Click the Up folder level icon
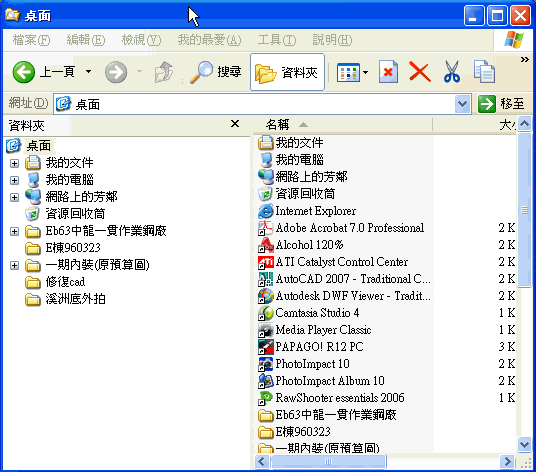Image resolution: width=536 pixels, height=472 pixels. (x=163, y=72)
